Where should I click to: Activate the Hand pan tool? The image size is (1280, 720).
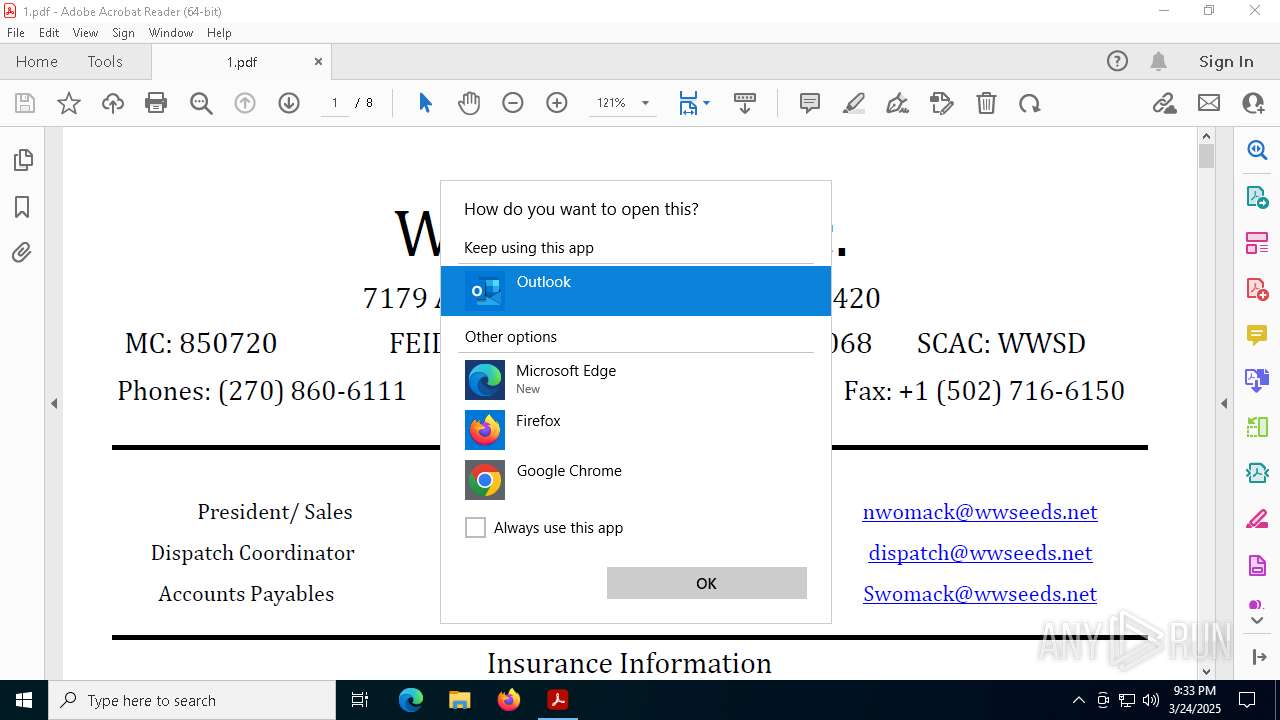pos(469,103)
